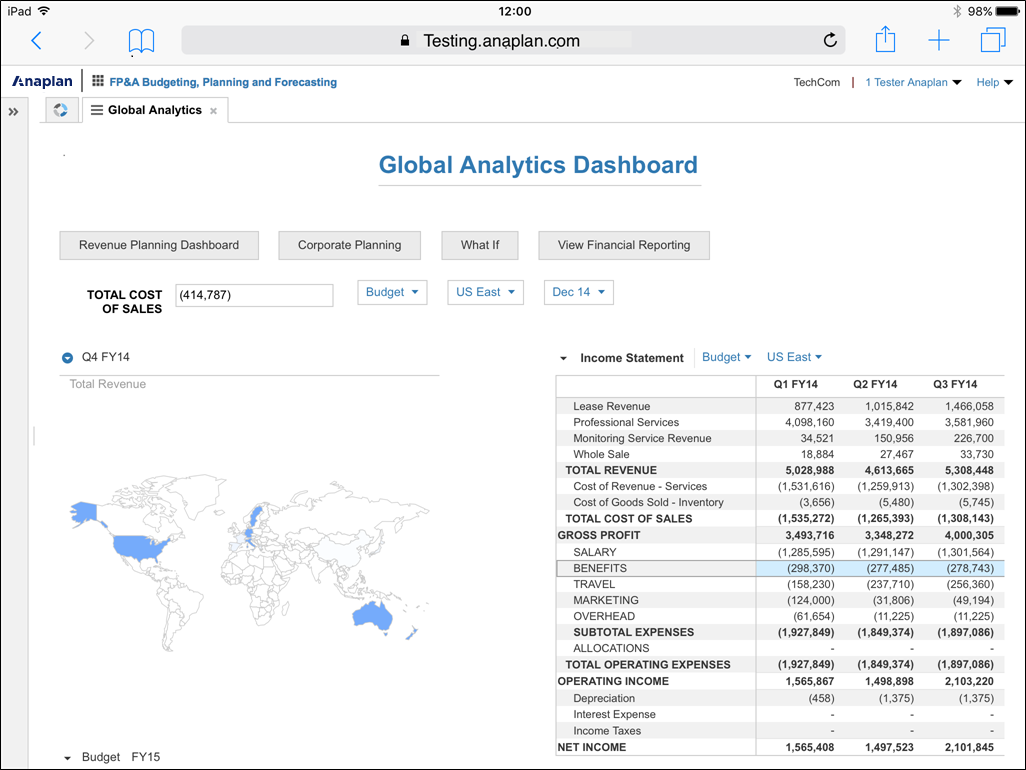The height and width of the screenshot is (770, 1026).
Task: Reload the page in address bar
Action: point(829,41)
